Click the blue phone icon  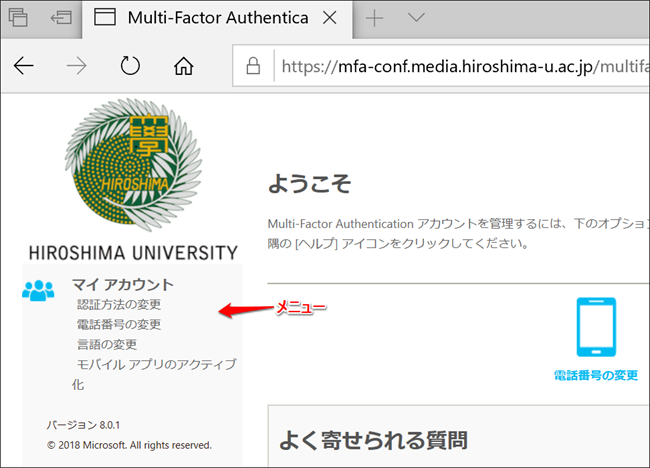596,327
